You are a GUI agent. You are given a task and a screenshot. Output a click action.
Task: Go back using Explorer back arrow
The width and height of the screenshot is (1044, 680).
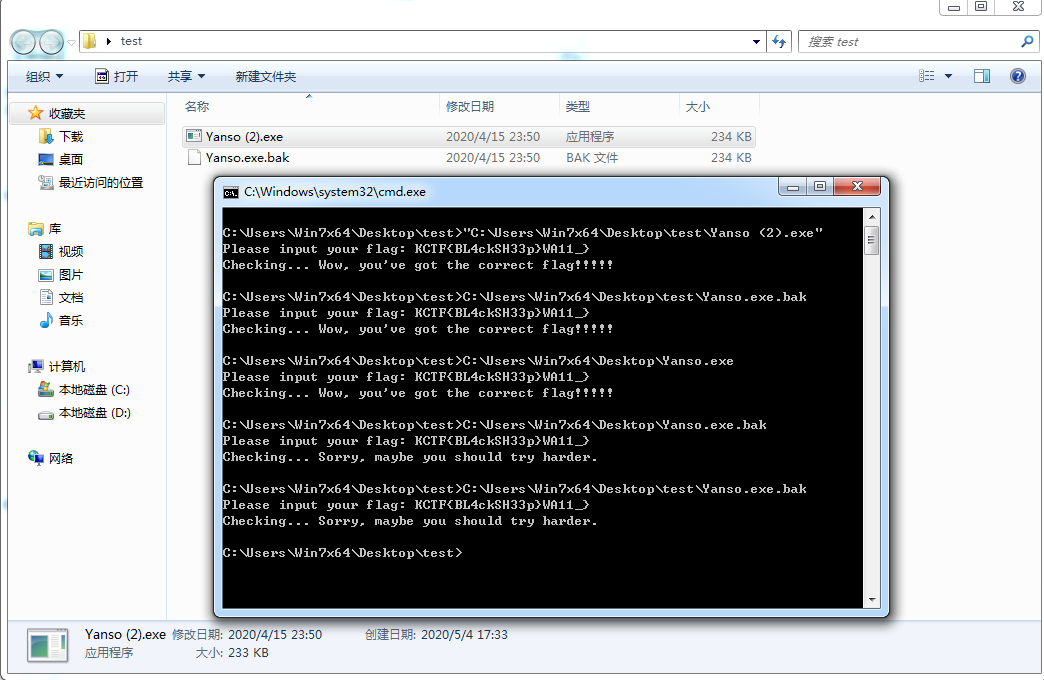click(x=23, y=42)
